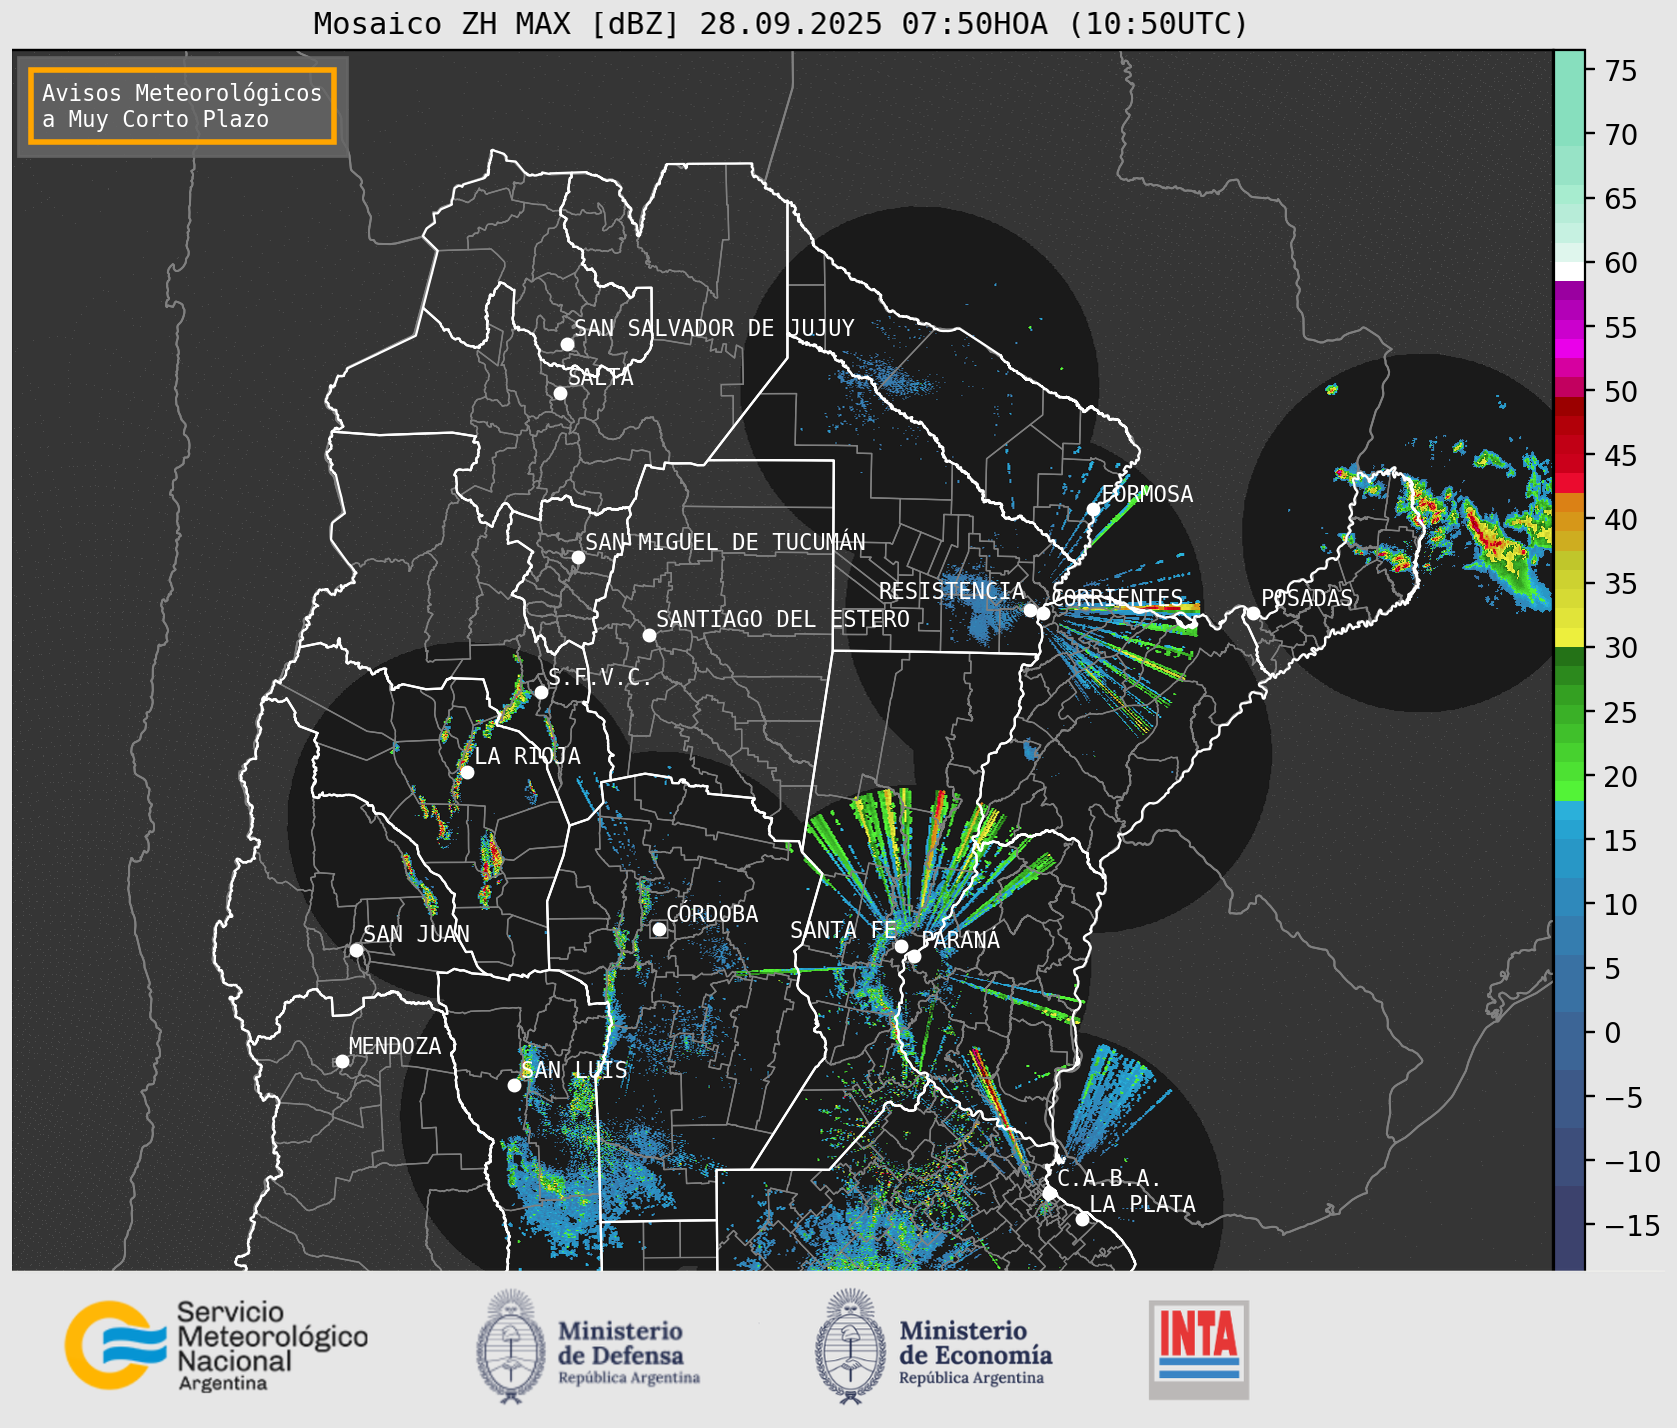This screenshot has width=1677, height=1428.
Task: Select the La Rioja city marker
Action: tap(467, 772)
